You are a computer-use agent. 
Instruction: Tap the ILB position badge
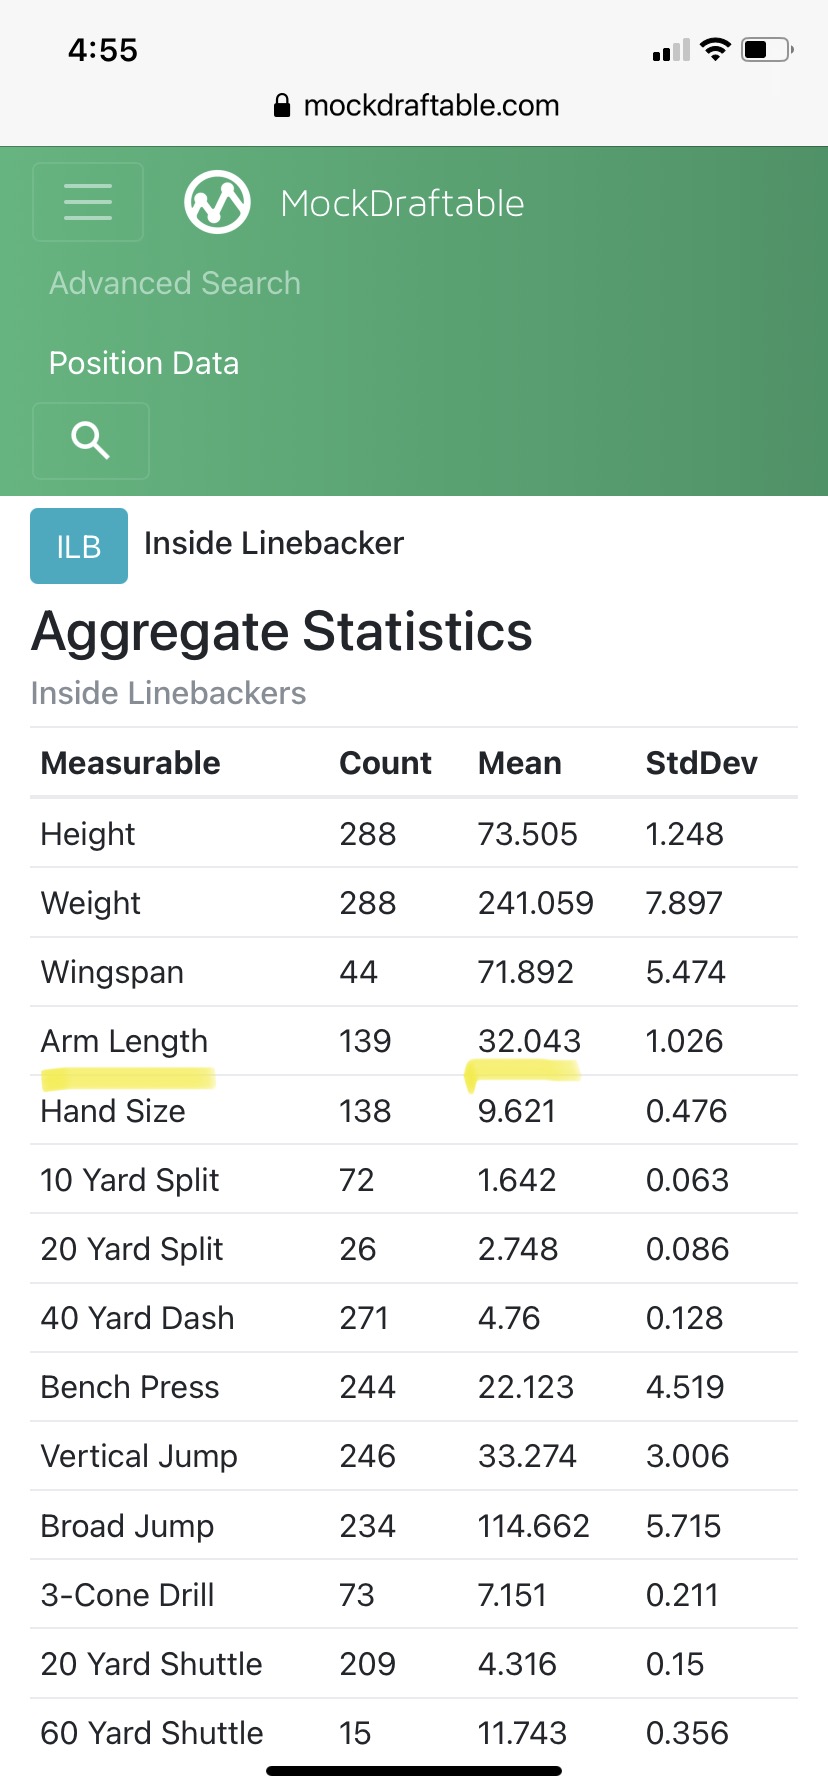[x=79, y=546]
